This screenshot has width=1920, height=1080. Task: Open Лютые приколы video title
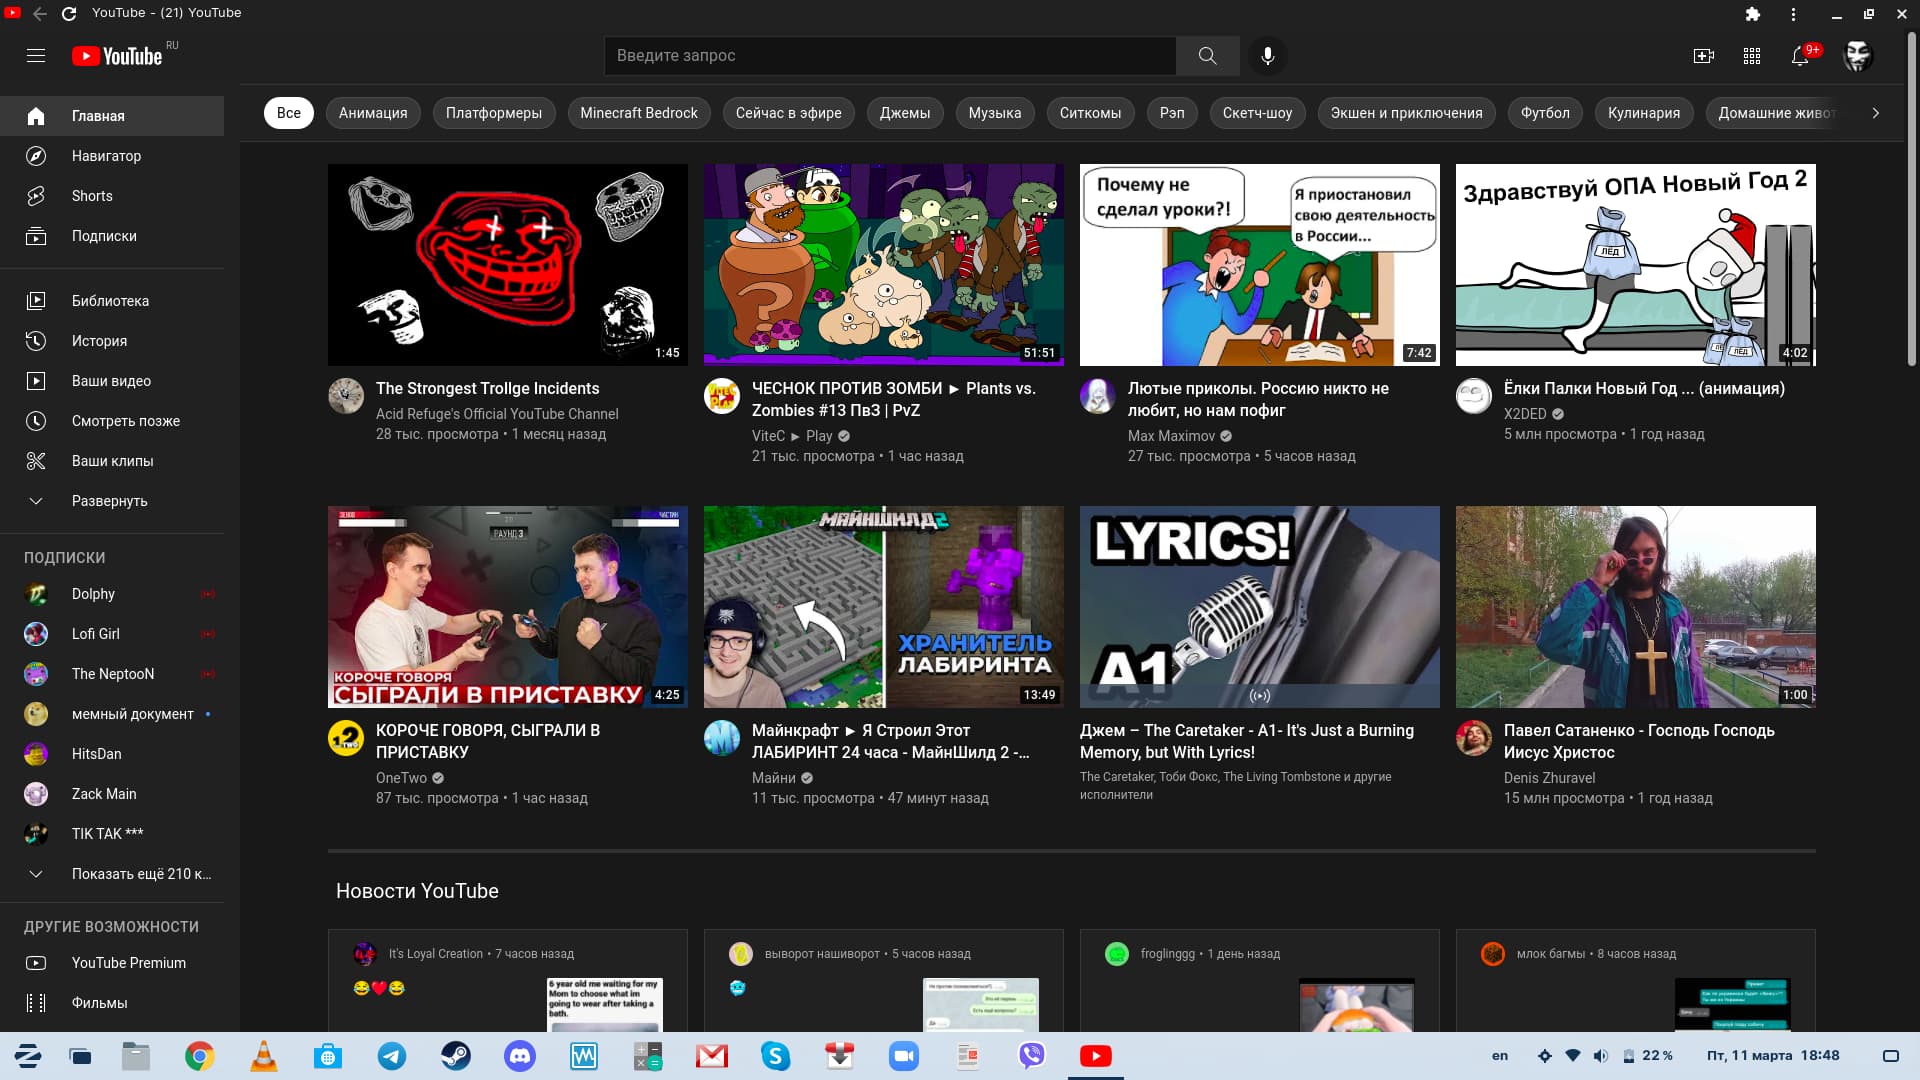click(x=1258, y=399)
